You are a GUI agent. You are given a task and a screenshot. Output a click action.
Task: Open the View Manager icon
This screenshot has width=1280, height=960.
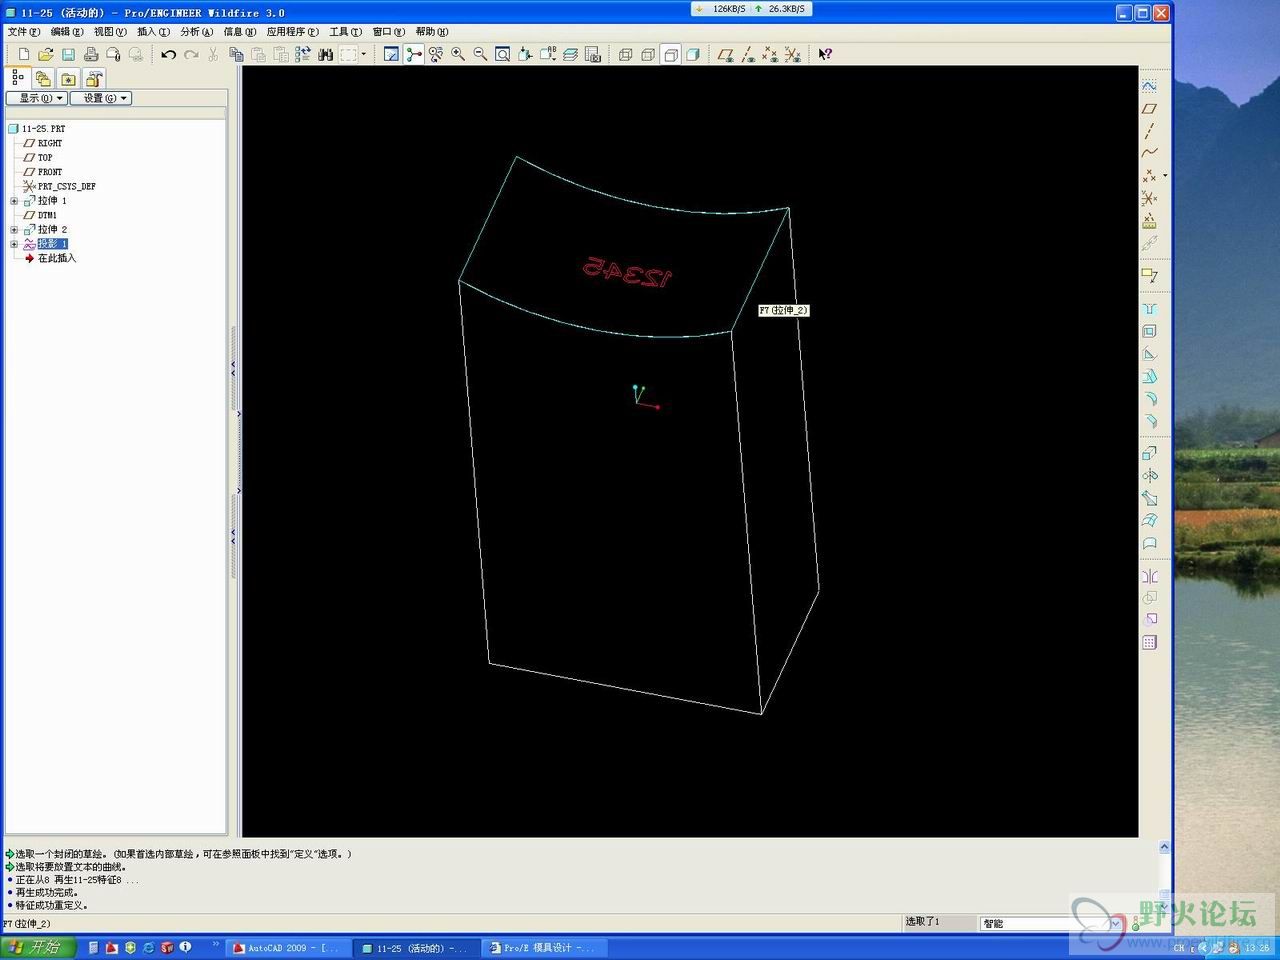tap(593, 54)
